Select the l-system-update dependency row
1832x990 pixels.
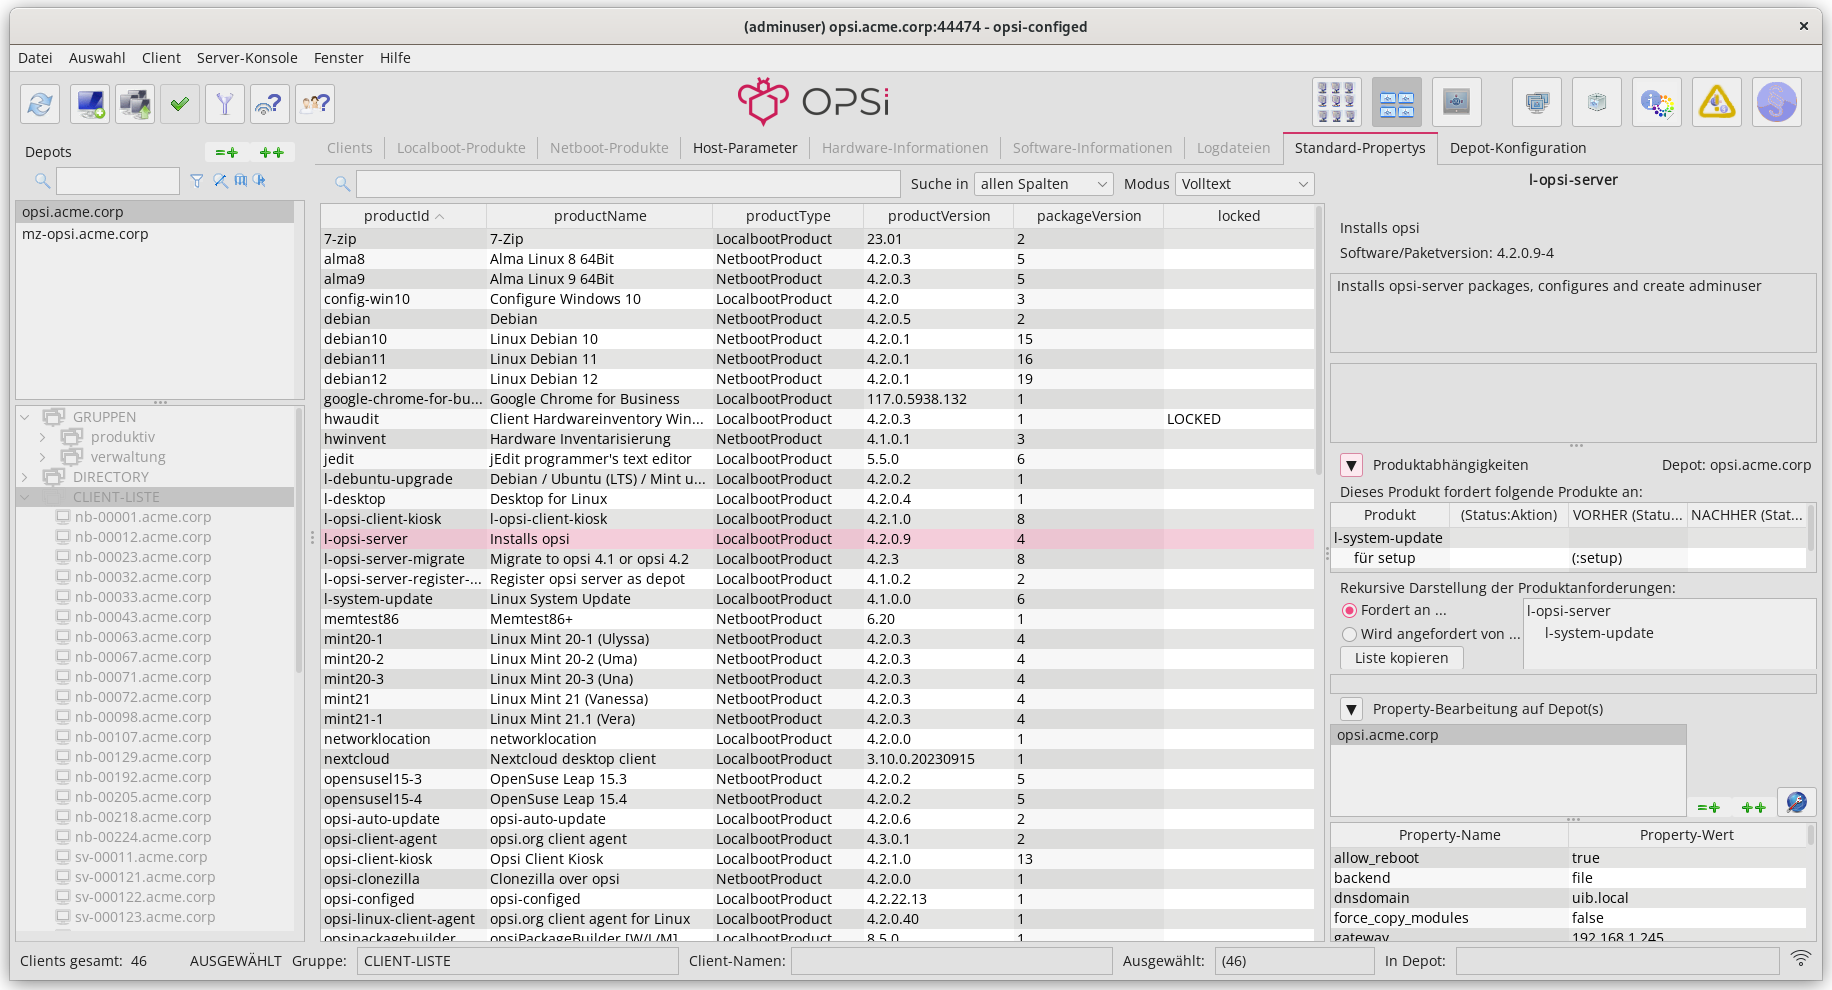click(x=1568, y=538)
